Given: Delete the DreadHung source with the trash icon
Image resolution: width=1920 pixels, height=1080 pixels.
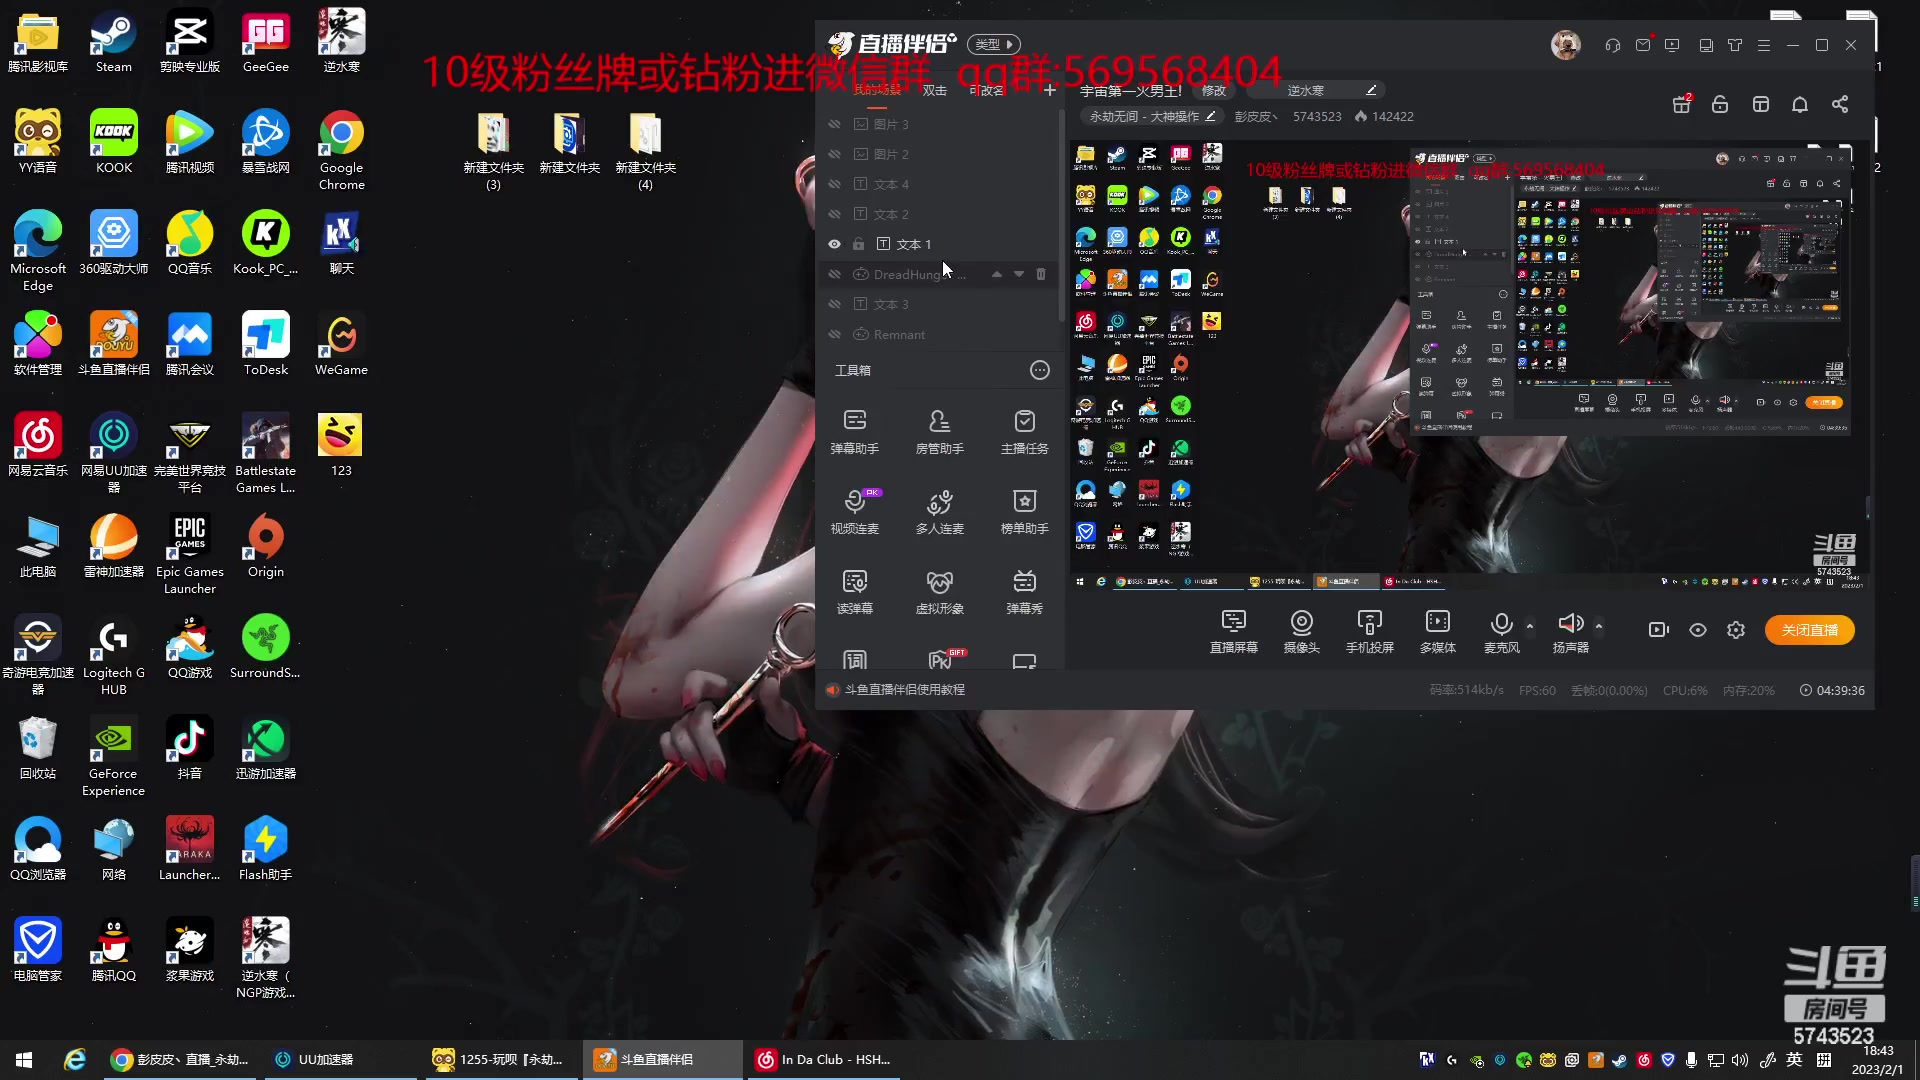Looking at the screenshot, I should pyautogui.click(x=1041, y=274).
